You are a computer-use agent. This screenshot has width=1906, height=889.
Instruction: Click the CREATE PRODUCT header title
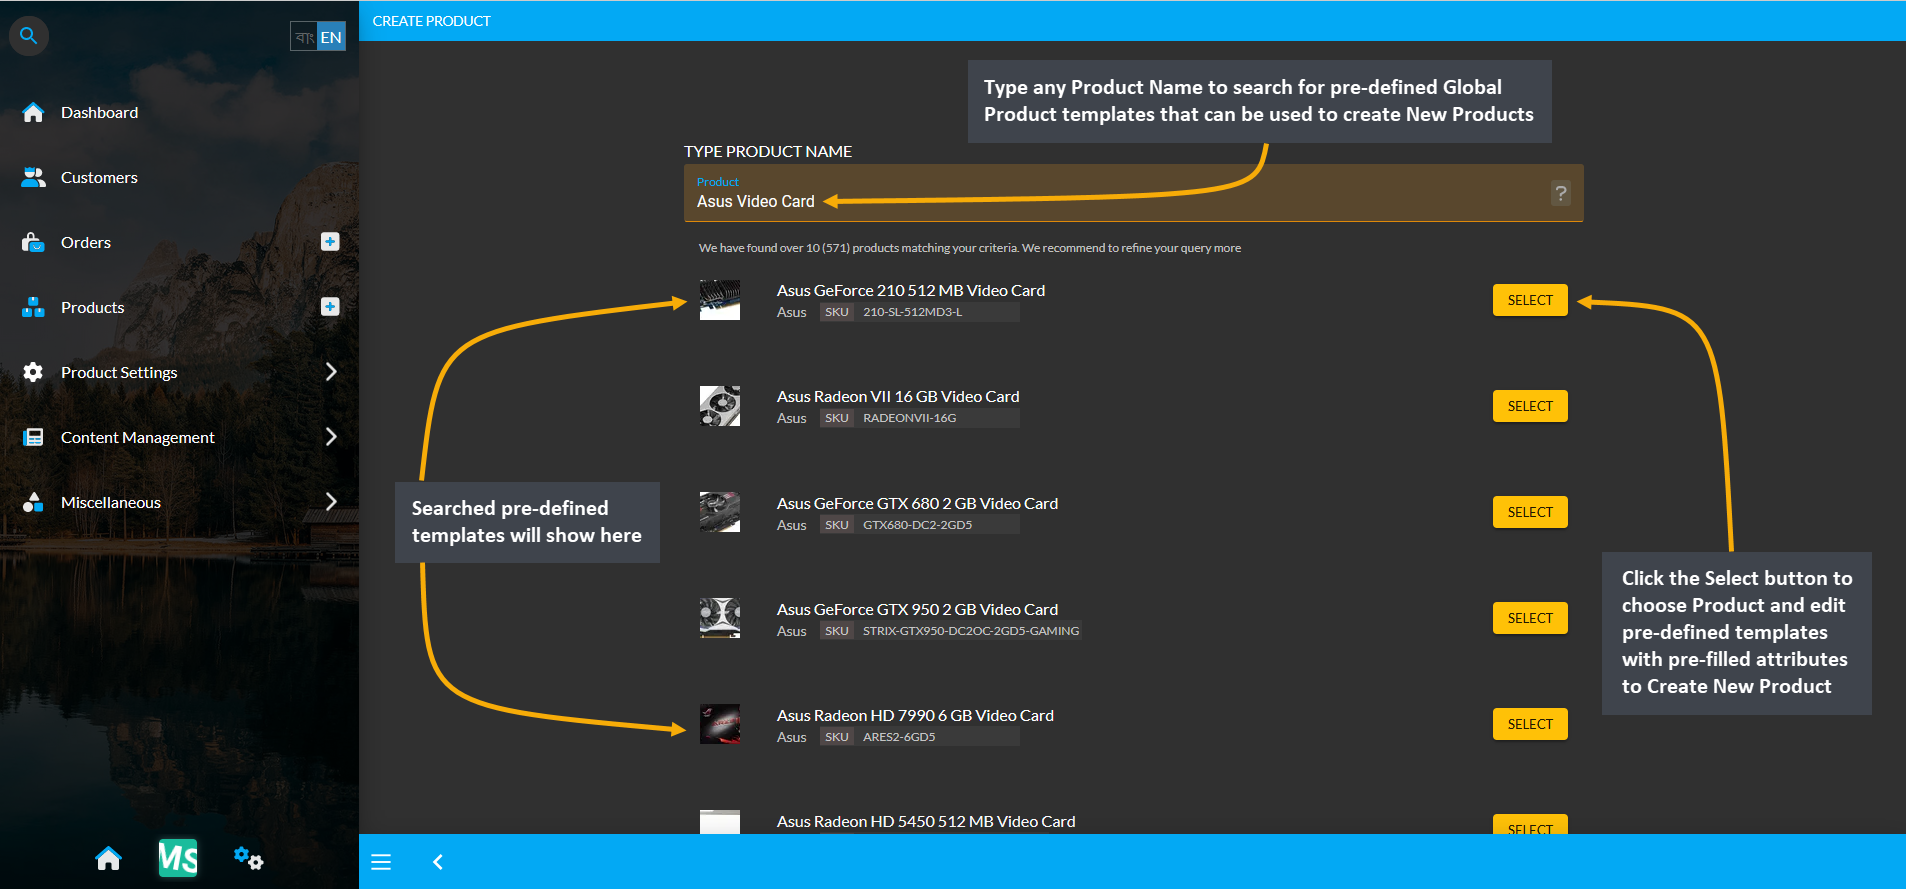[432, 21]
